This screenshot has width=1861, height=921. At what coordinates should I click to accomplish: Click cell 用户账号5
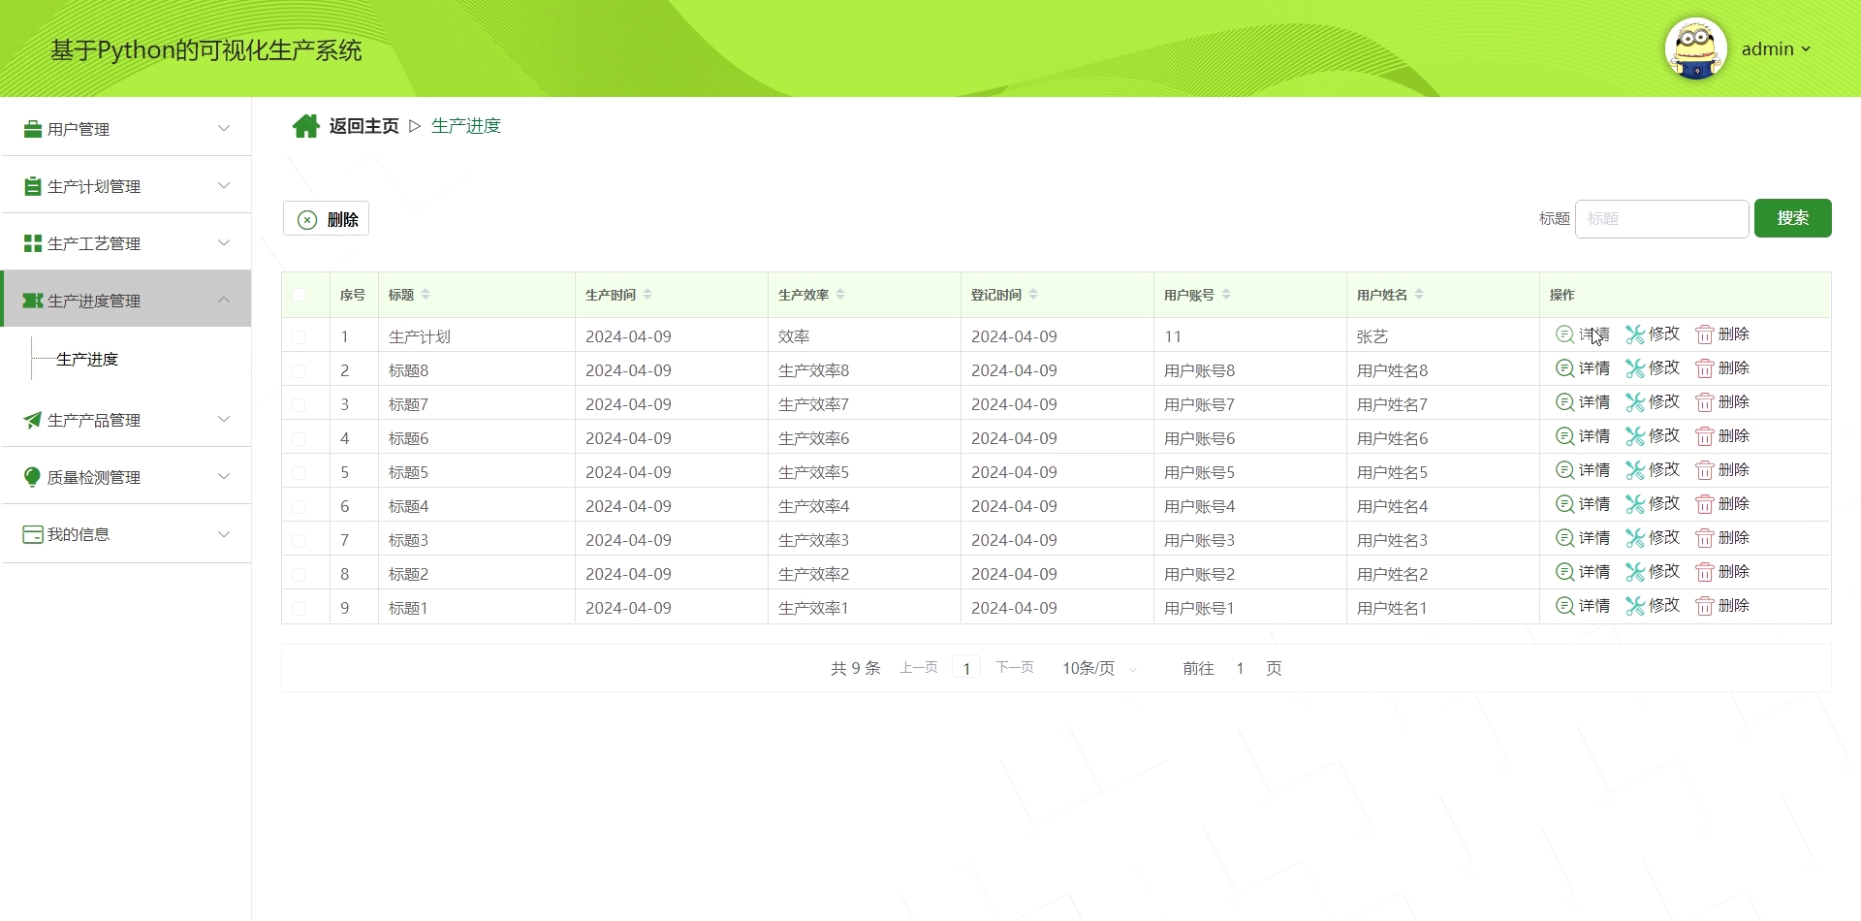tap(1199, 472)
